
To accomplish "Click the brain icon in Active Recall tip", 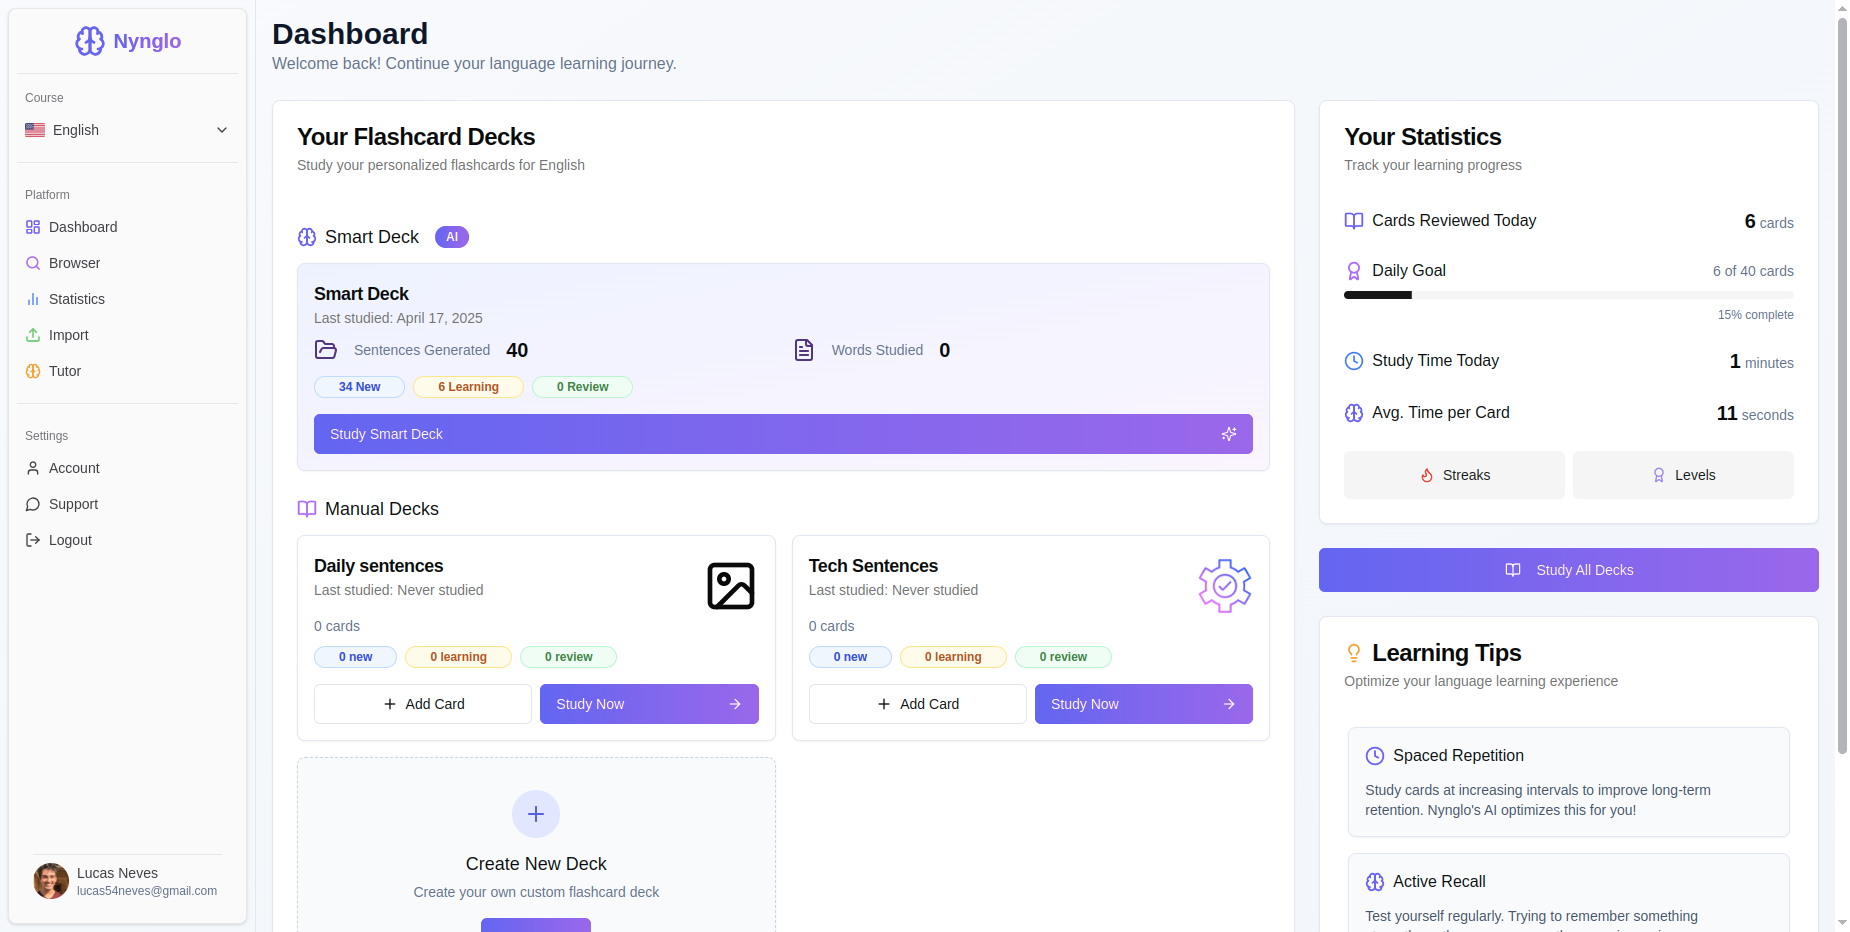I will pos(1375,882).
